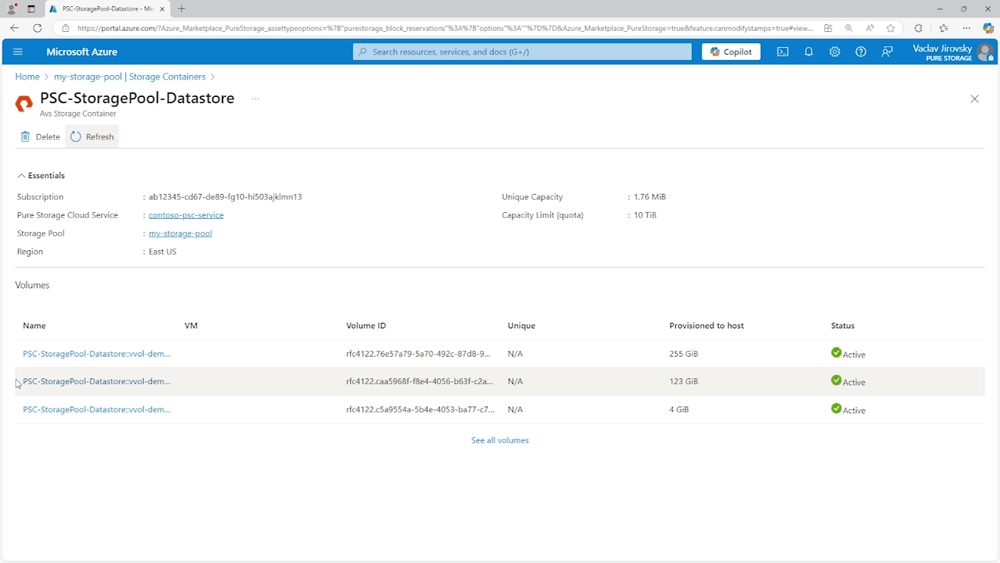Open browser zoom magnifier icon

coord(849,28)
